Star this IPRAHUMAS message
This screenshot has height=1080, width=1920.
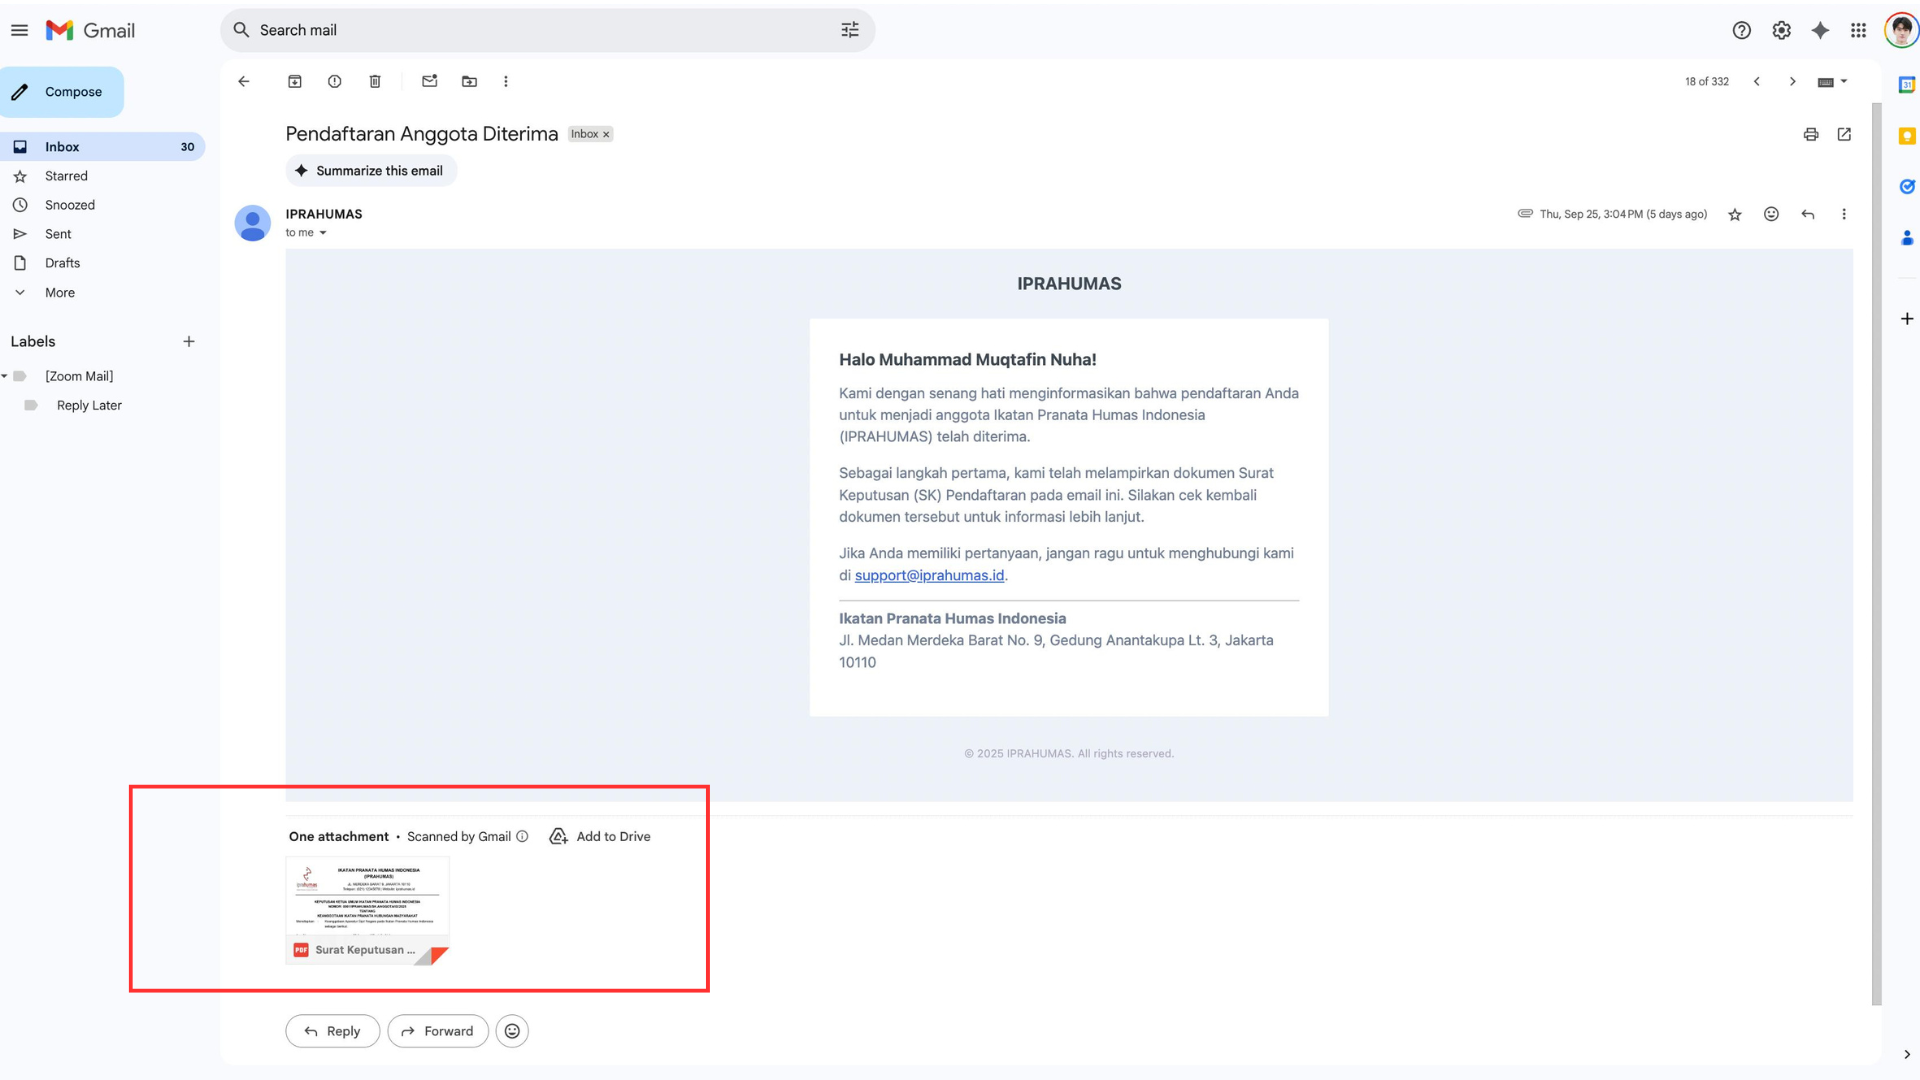[x=1735, y=214]
